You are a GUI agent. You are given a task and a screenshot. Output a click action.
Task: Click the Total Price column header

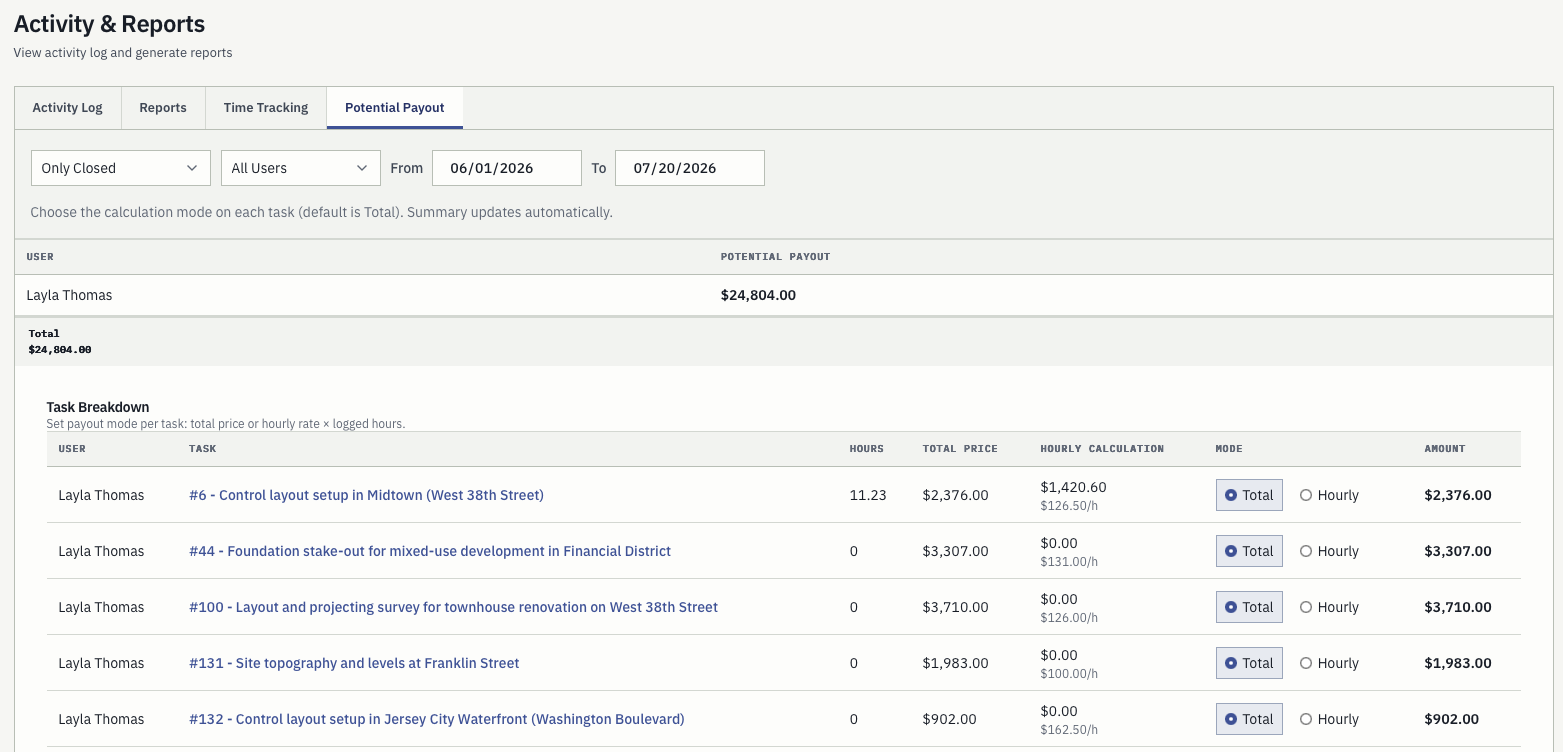point(960,449)
